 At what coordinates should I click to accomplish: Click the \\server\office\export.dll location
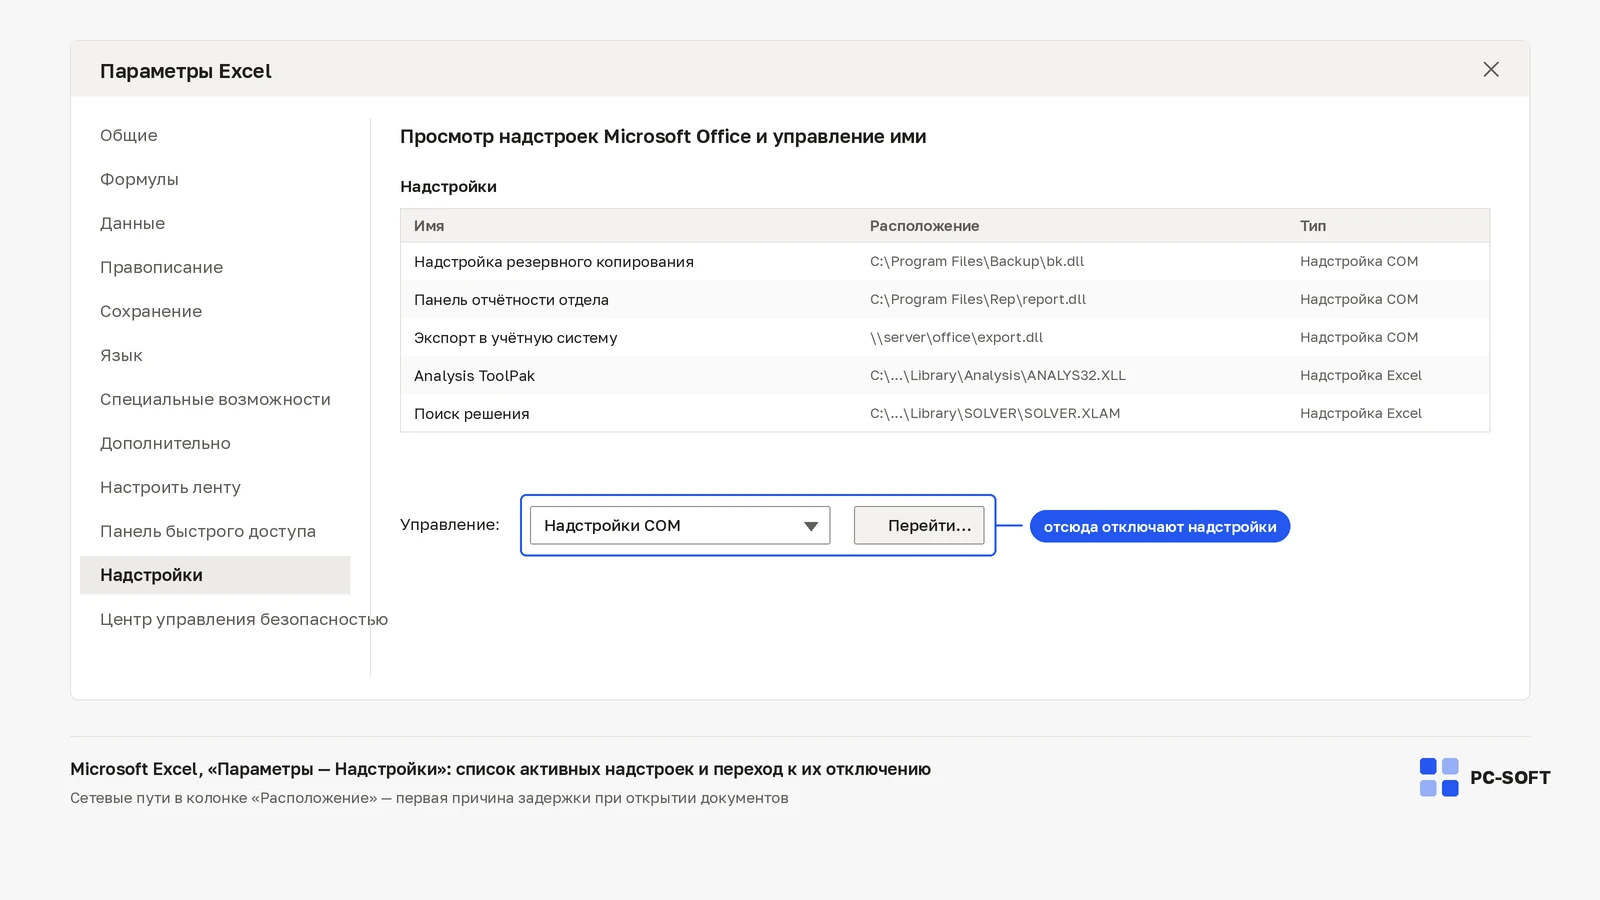[956, 337]
